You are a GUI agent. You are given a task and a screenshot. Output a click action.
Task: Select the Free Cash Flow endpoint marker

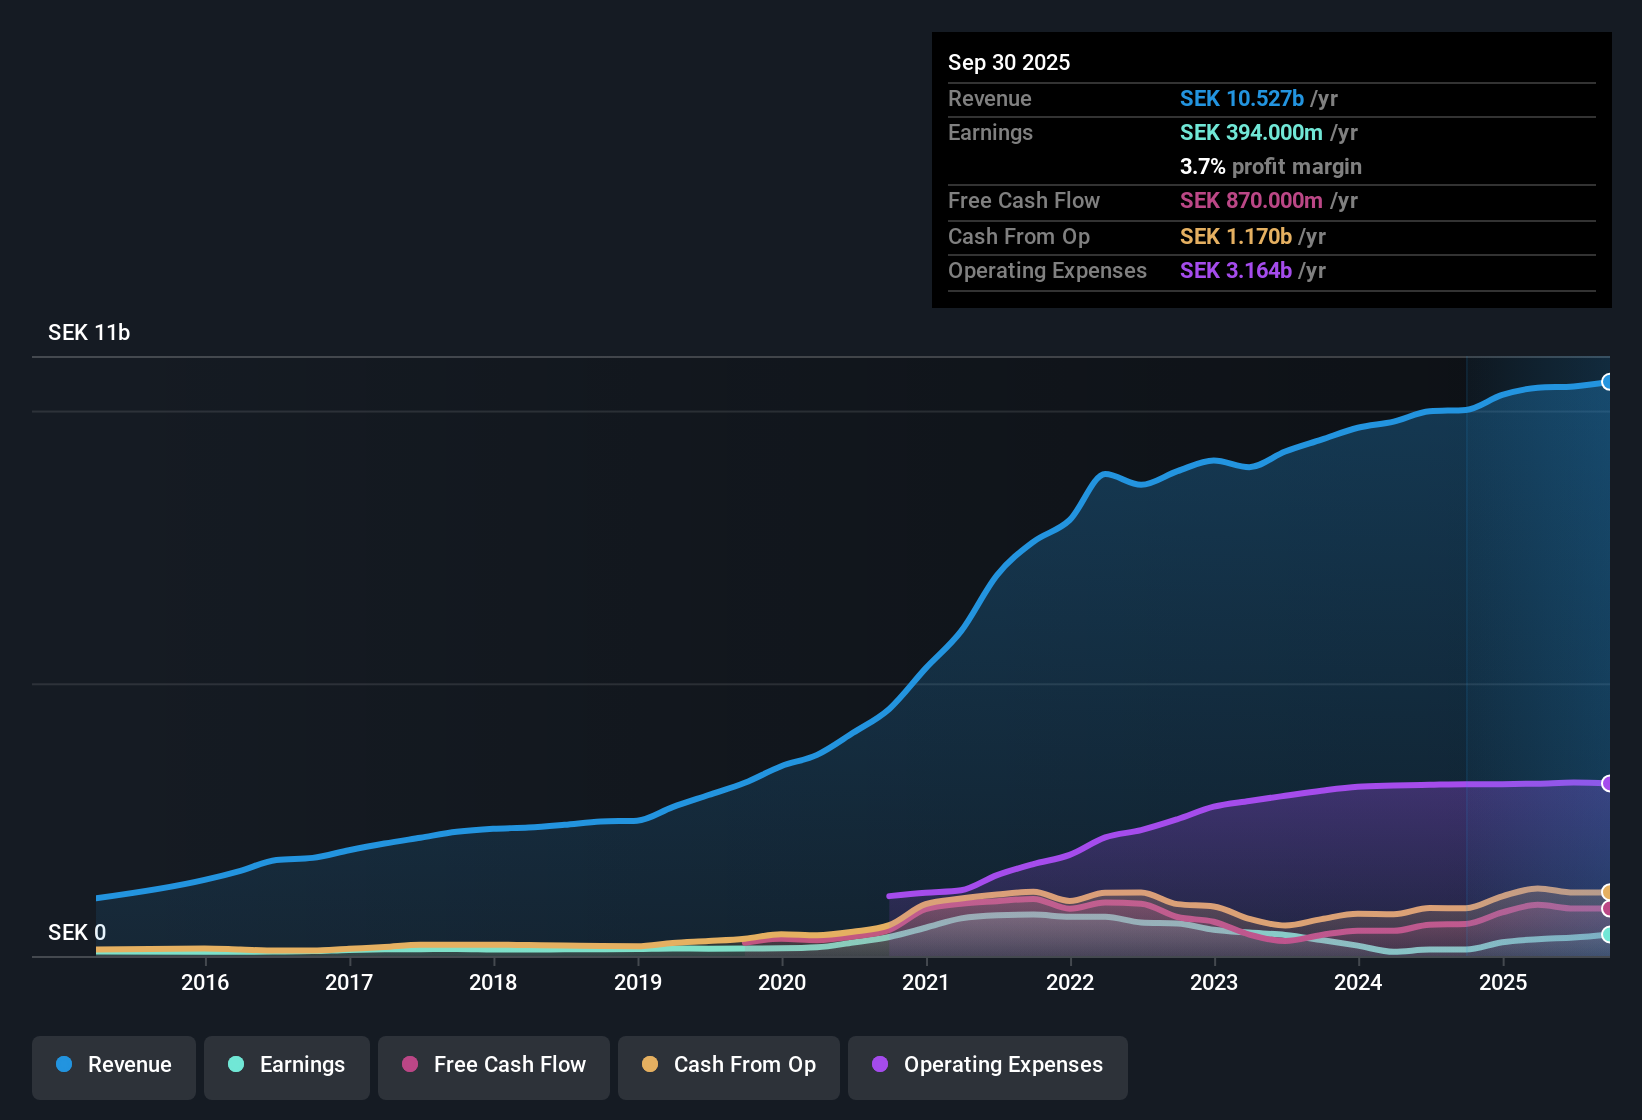pyautogui.click(x=1607, y=909)
